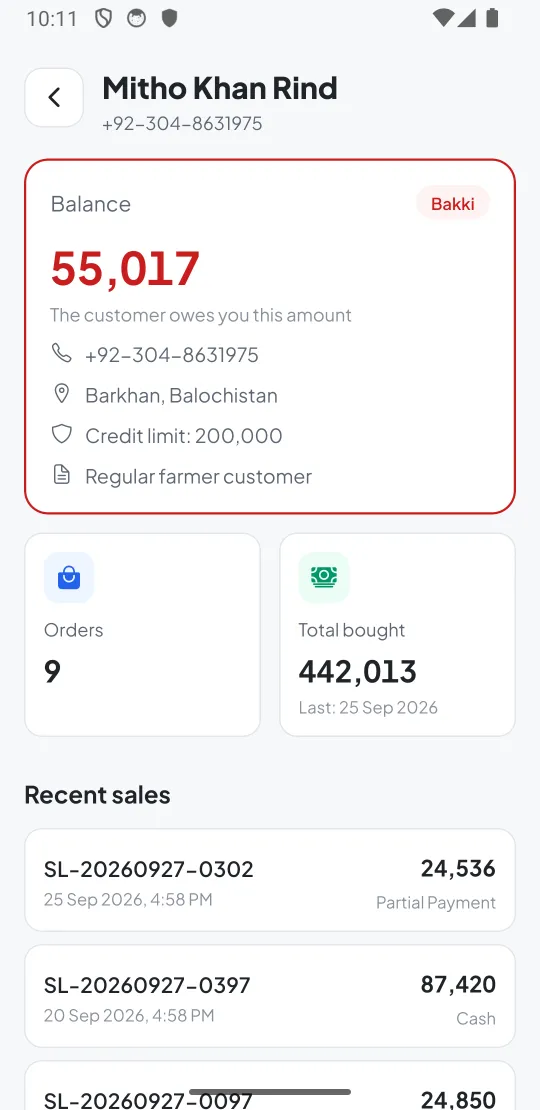This screenshot has height=1110, width=540.
Task: Open sale SL-20260927-0097
Action: 270,1086
